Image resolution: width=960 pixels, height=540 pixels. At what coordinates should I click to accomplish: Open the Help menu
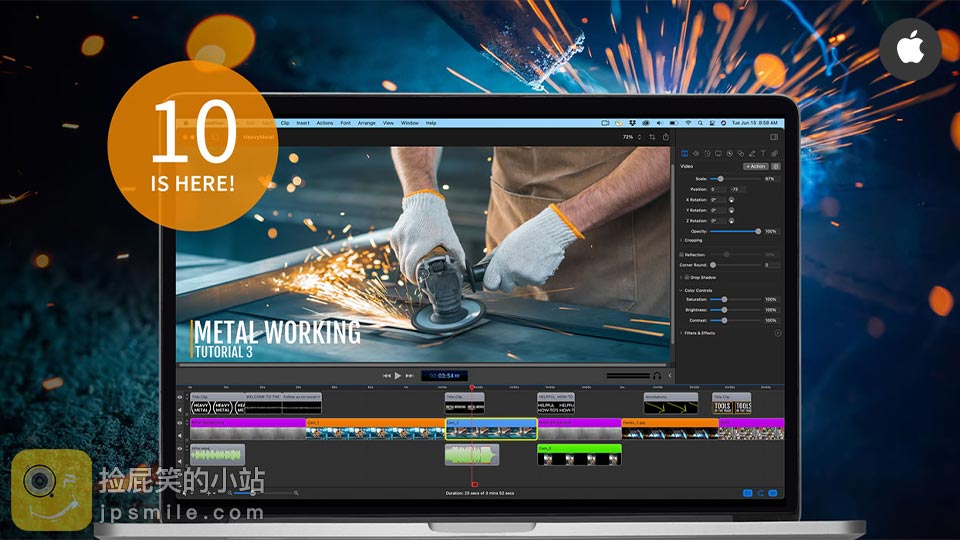coord(431,123)
